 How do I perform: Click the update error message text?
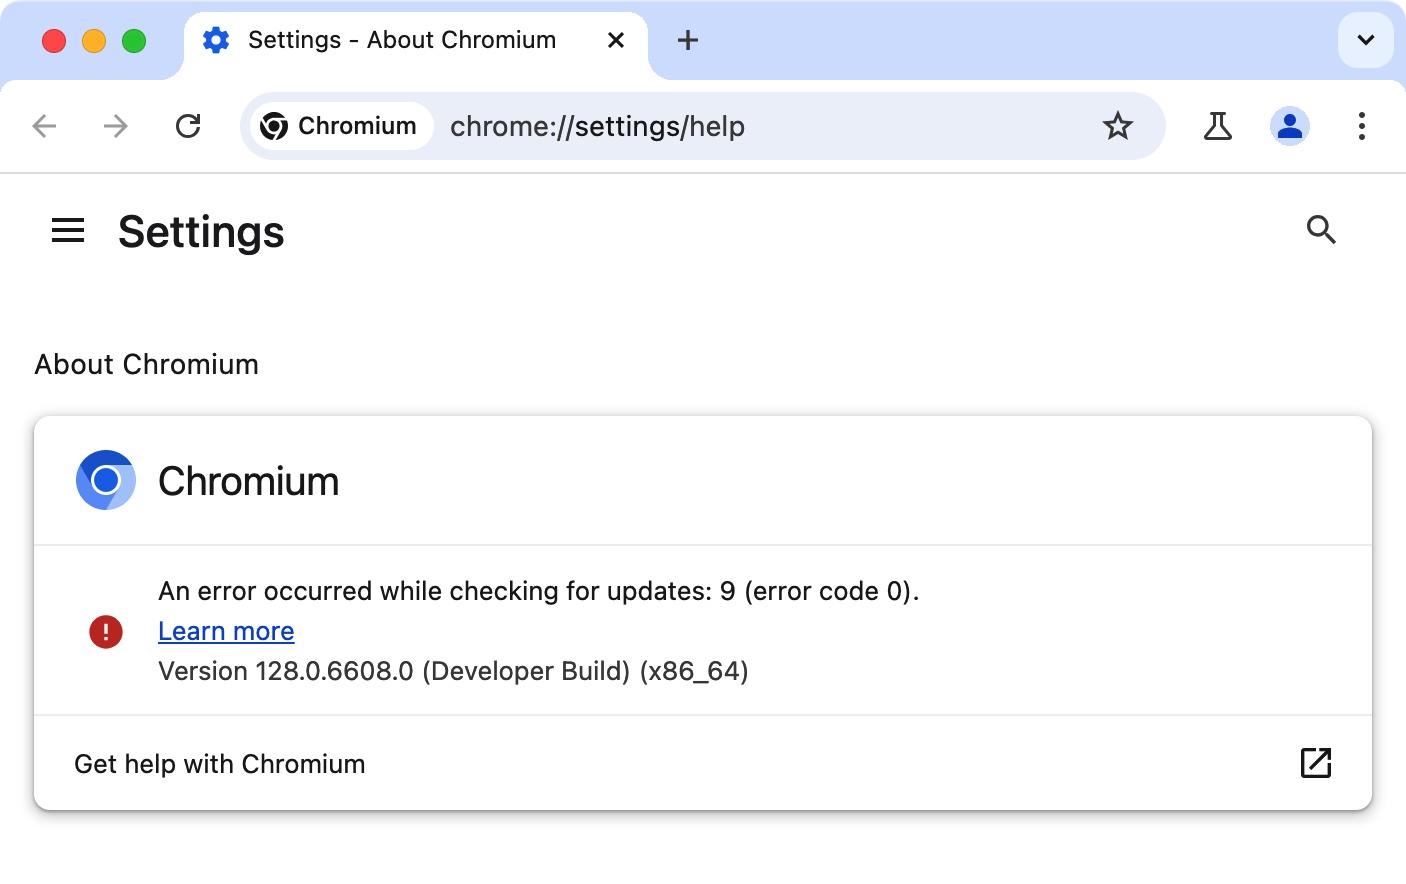[x=538, y=591]
